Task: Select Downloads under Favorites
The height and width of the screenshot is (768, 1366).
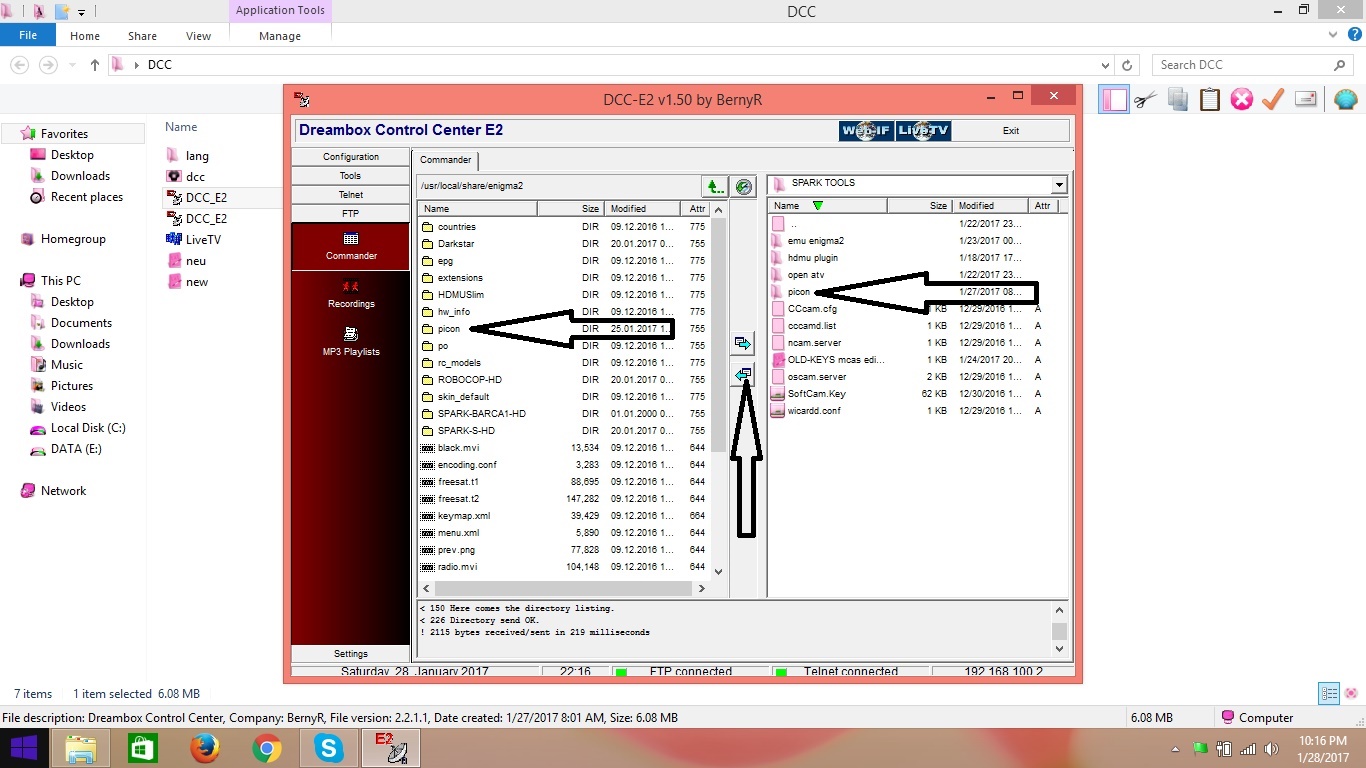Action: [80, 176]
